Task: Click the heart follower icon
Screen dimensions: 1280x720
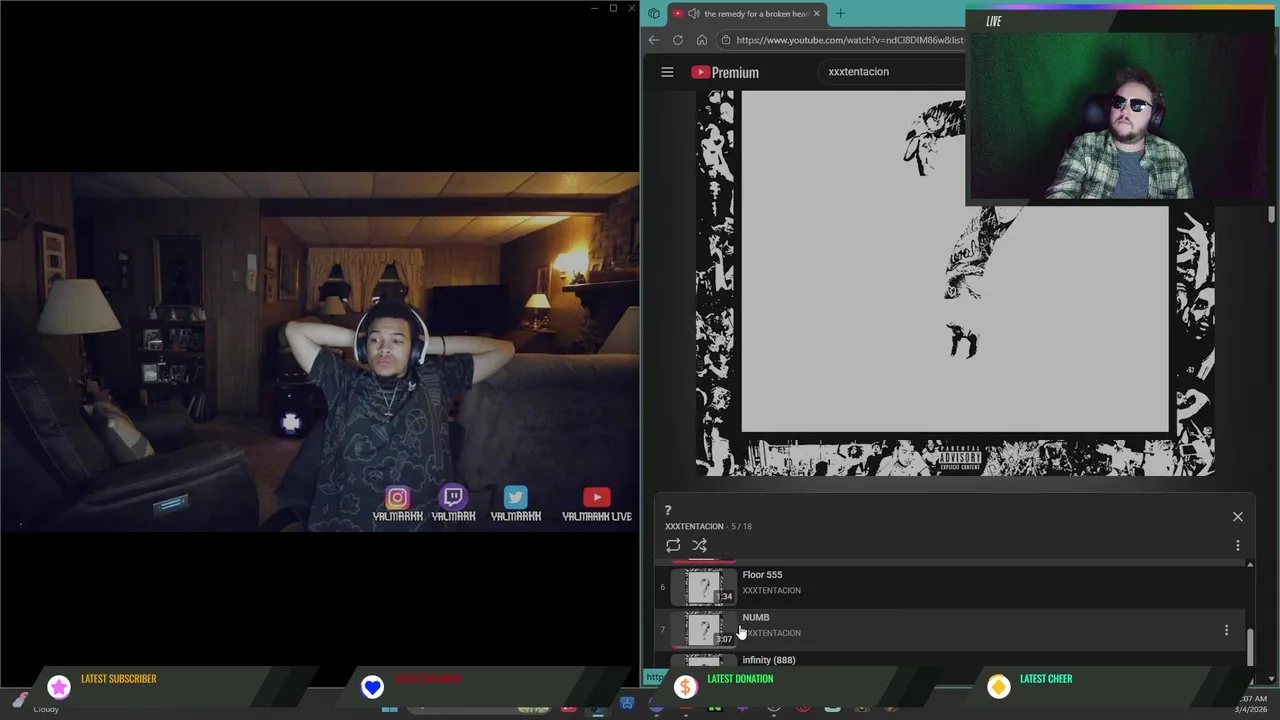Action: 372,687
